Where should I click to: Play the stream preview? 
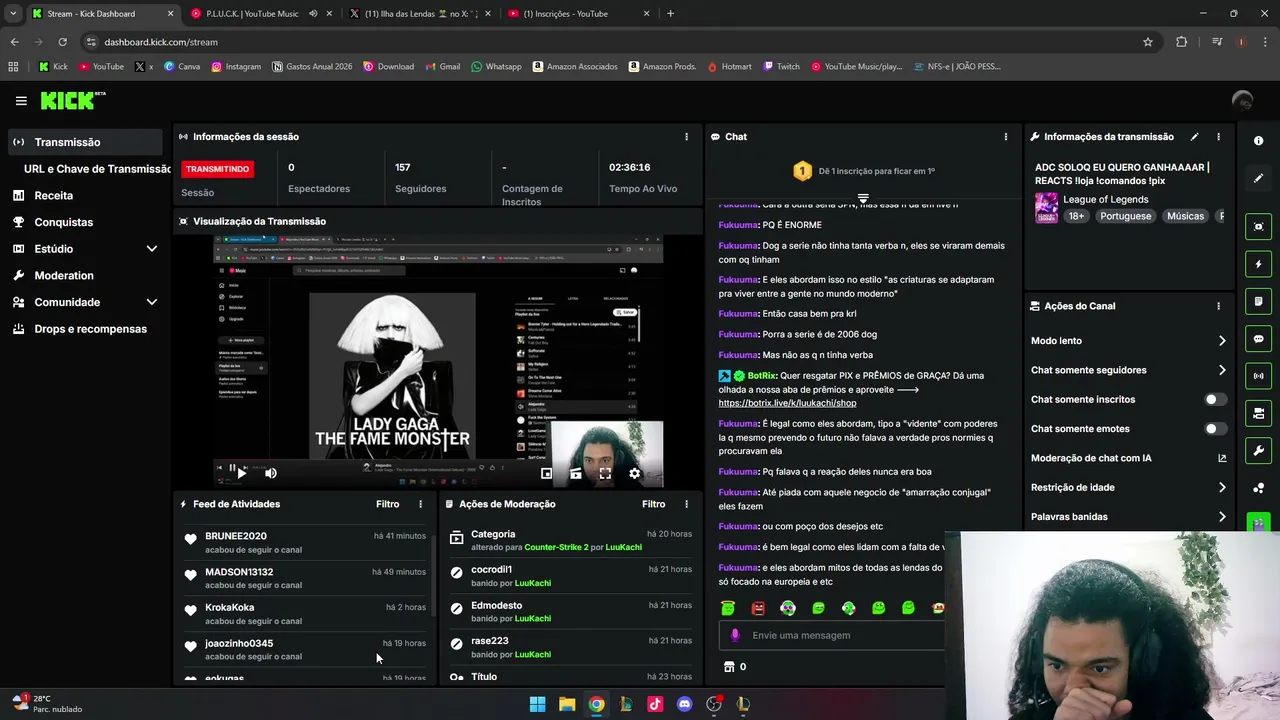click(x=240, y=474)
